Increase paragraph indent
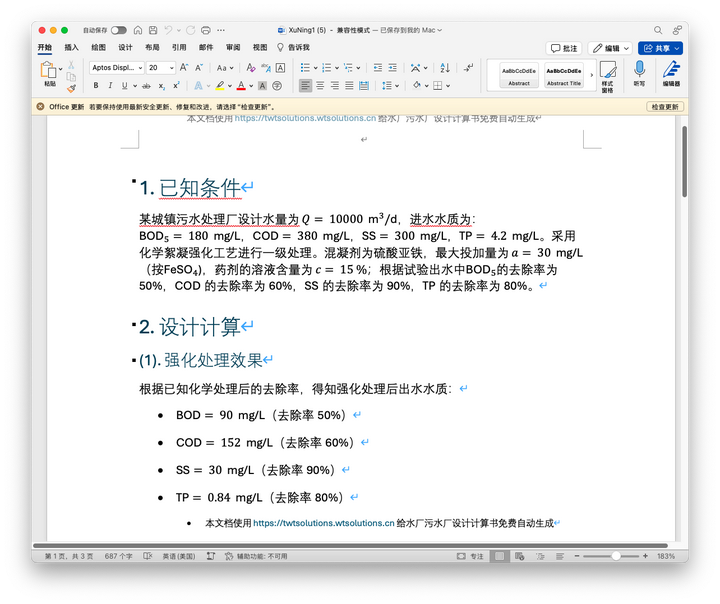The height and width of the screenshot is (604, 720). (x=393, y=68)
